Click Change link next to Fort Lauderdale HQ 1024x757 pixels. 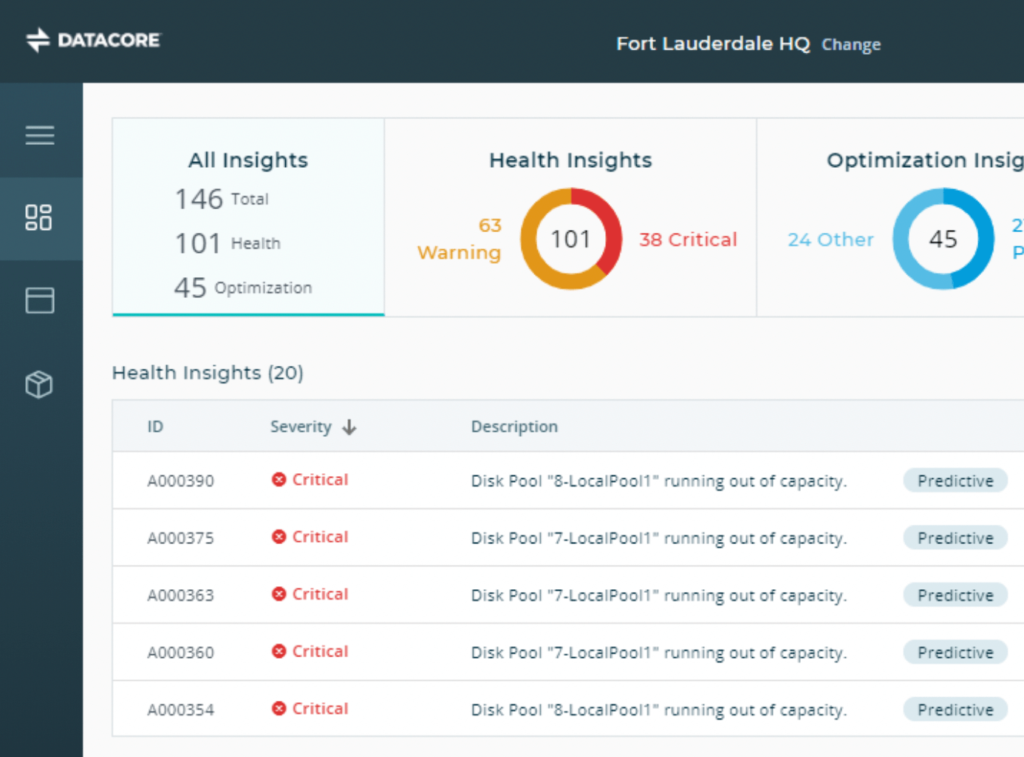tap(851, 44)
